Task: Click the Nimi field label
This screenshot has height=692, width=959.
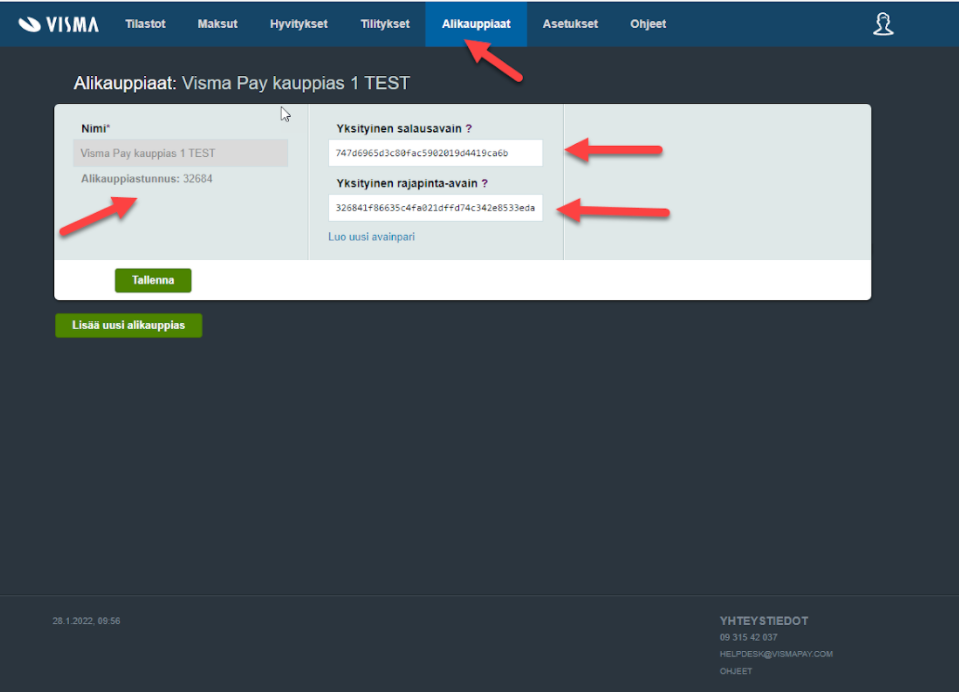Action: 95,128
